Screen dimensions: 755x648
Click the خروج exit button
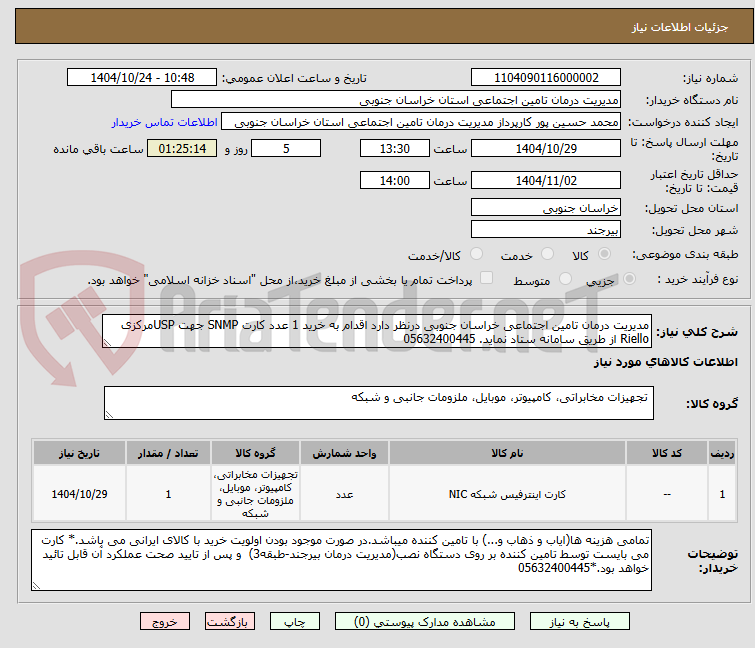[165, 622]
